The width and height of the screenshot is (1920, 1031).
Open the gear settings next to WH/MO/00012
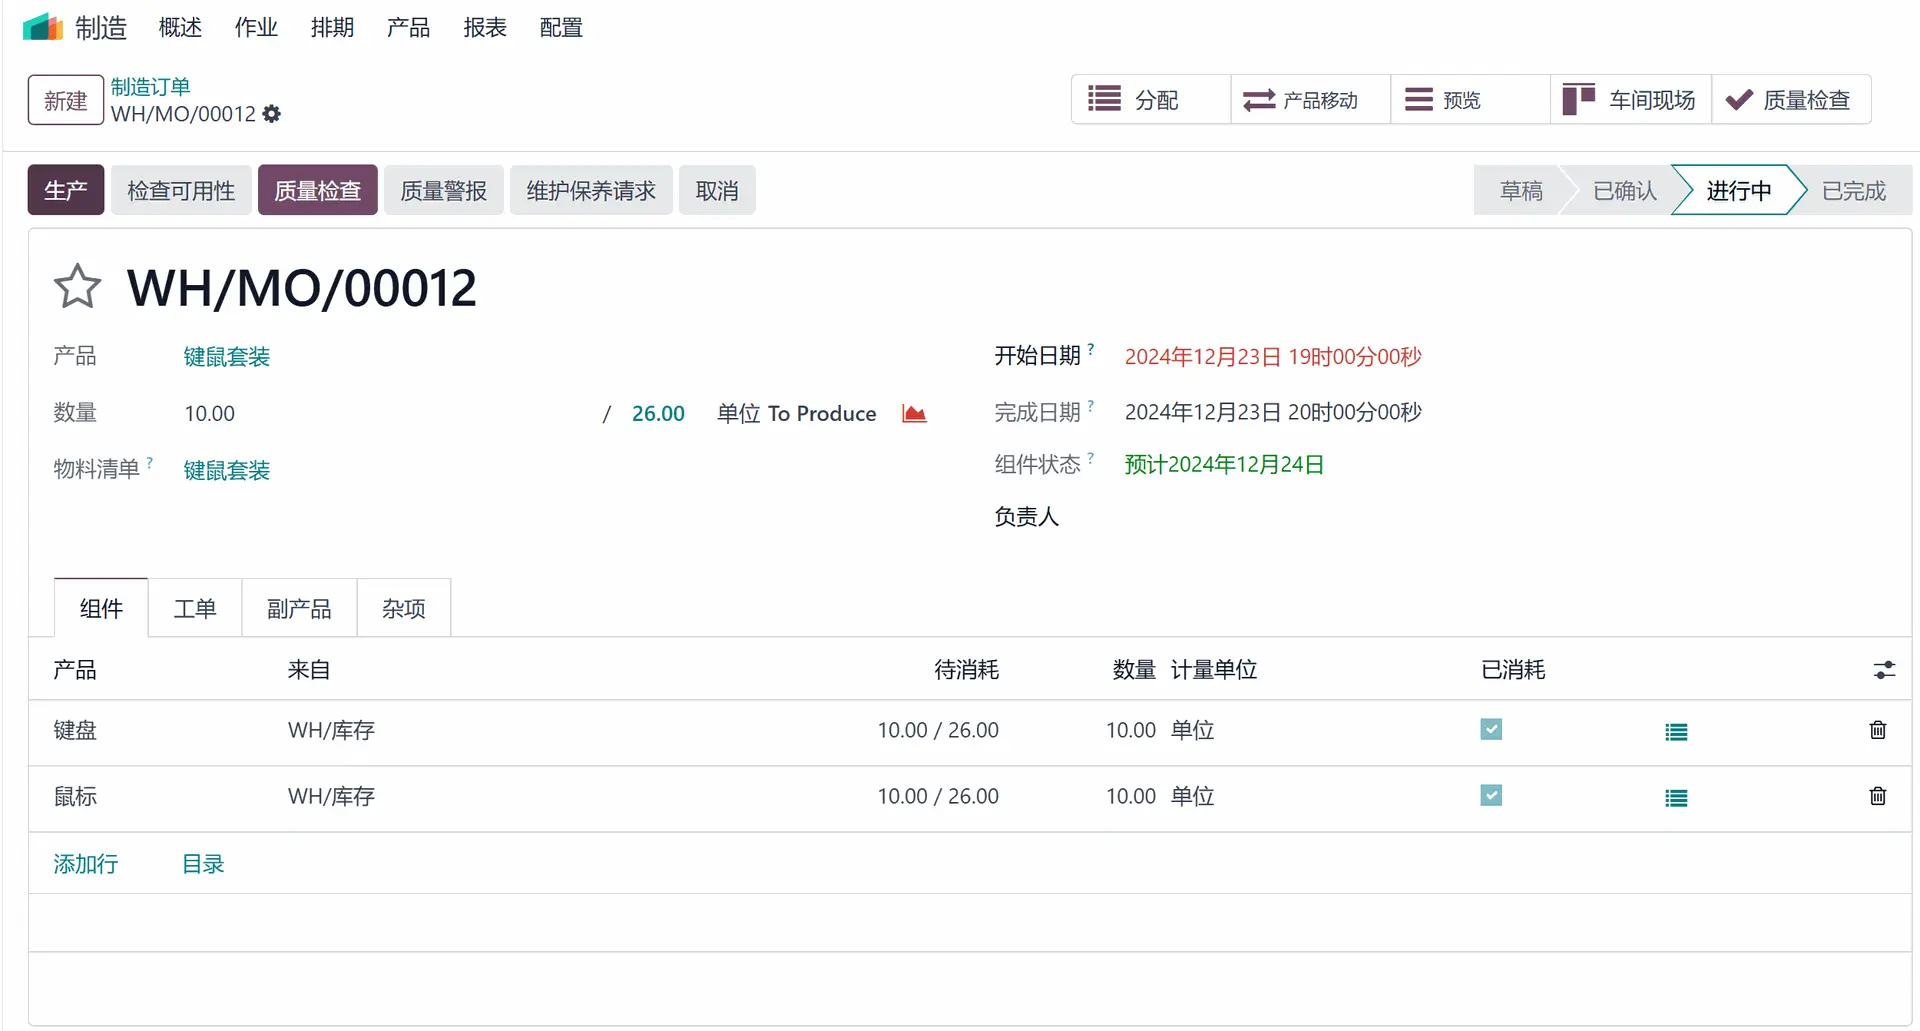[x=272, y=114]
